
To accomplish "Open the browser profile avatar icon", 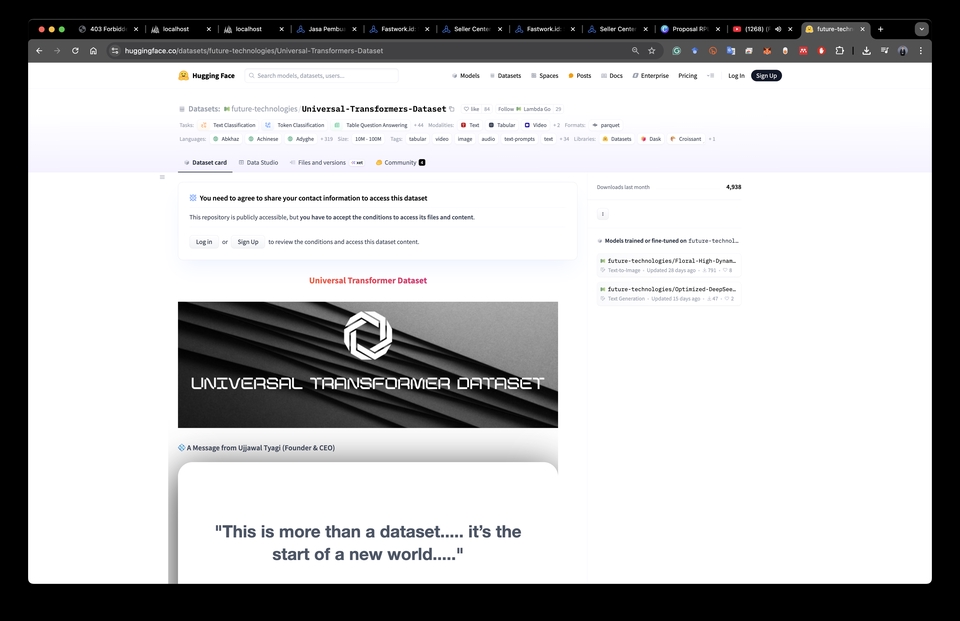I will tap(902, 51).
